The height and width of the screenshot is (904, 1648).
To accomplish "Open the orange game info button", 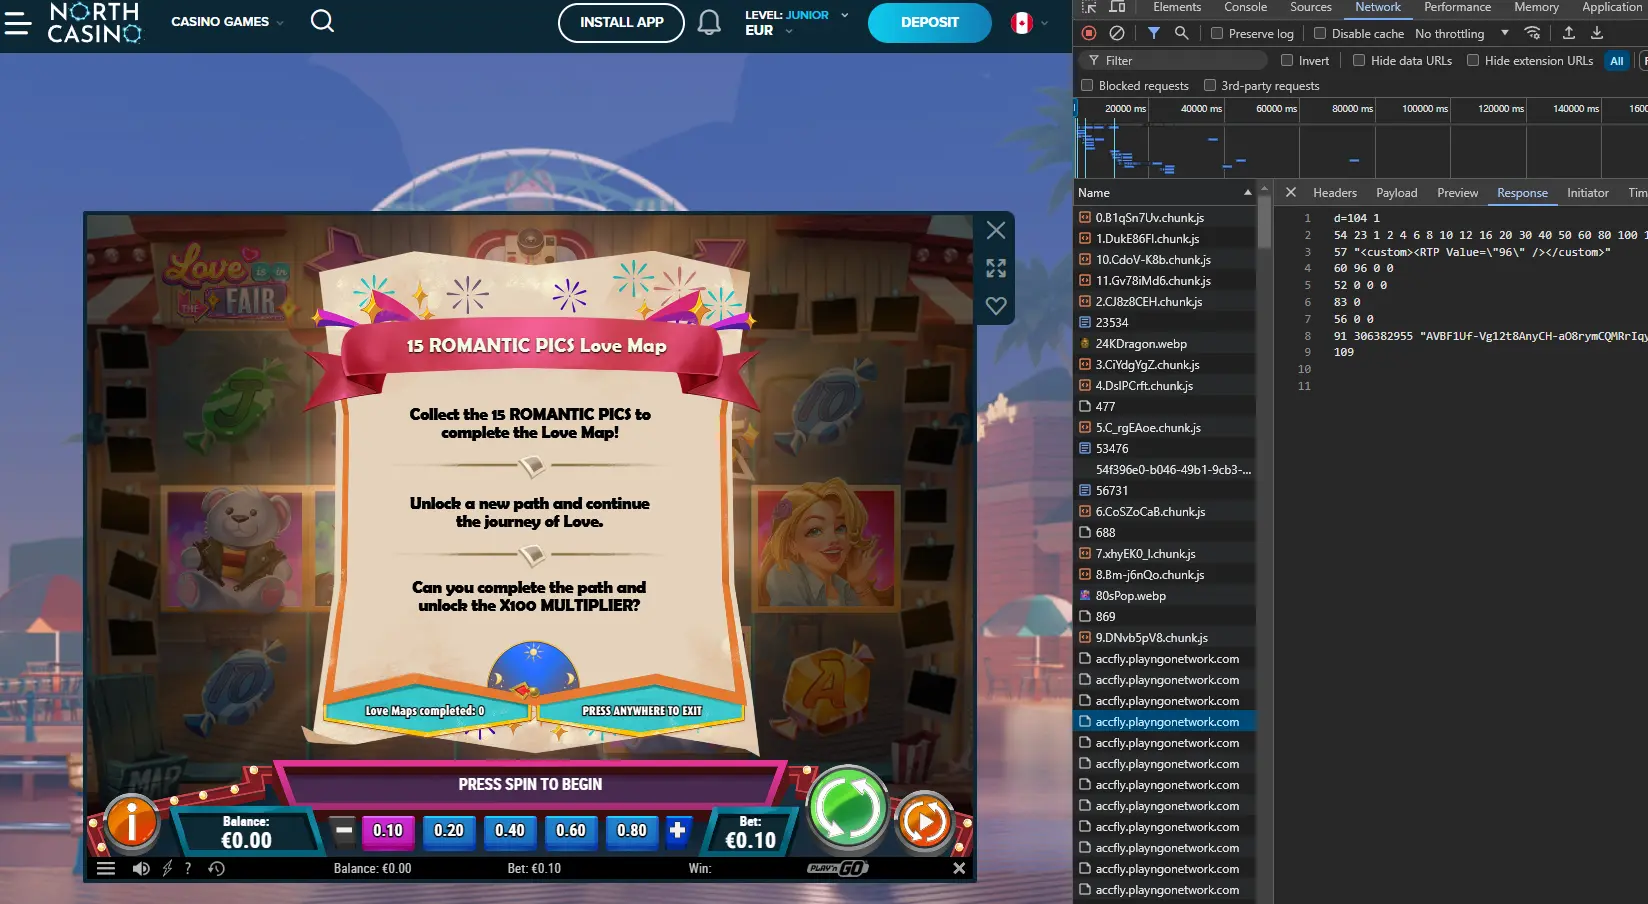I will [x=132, y=823].
